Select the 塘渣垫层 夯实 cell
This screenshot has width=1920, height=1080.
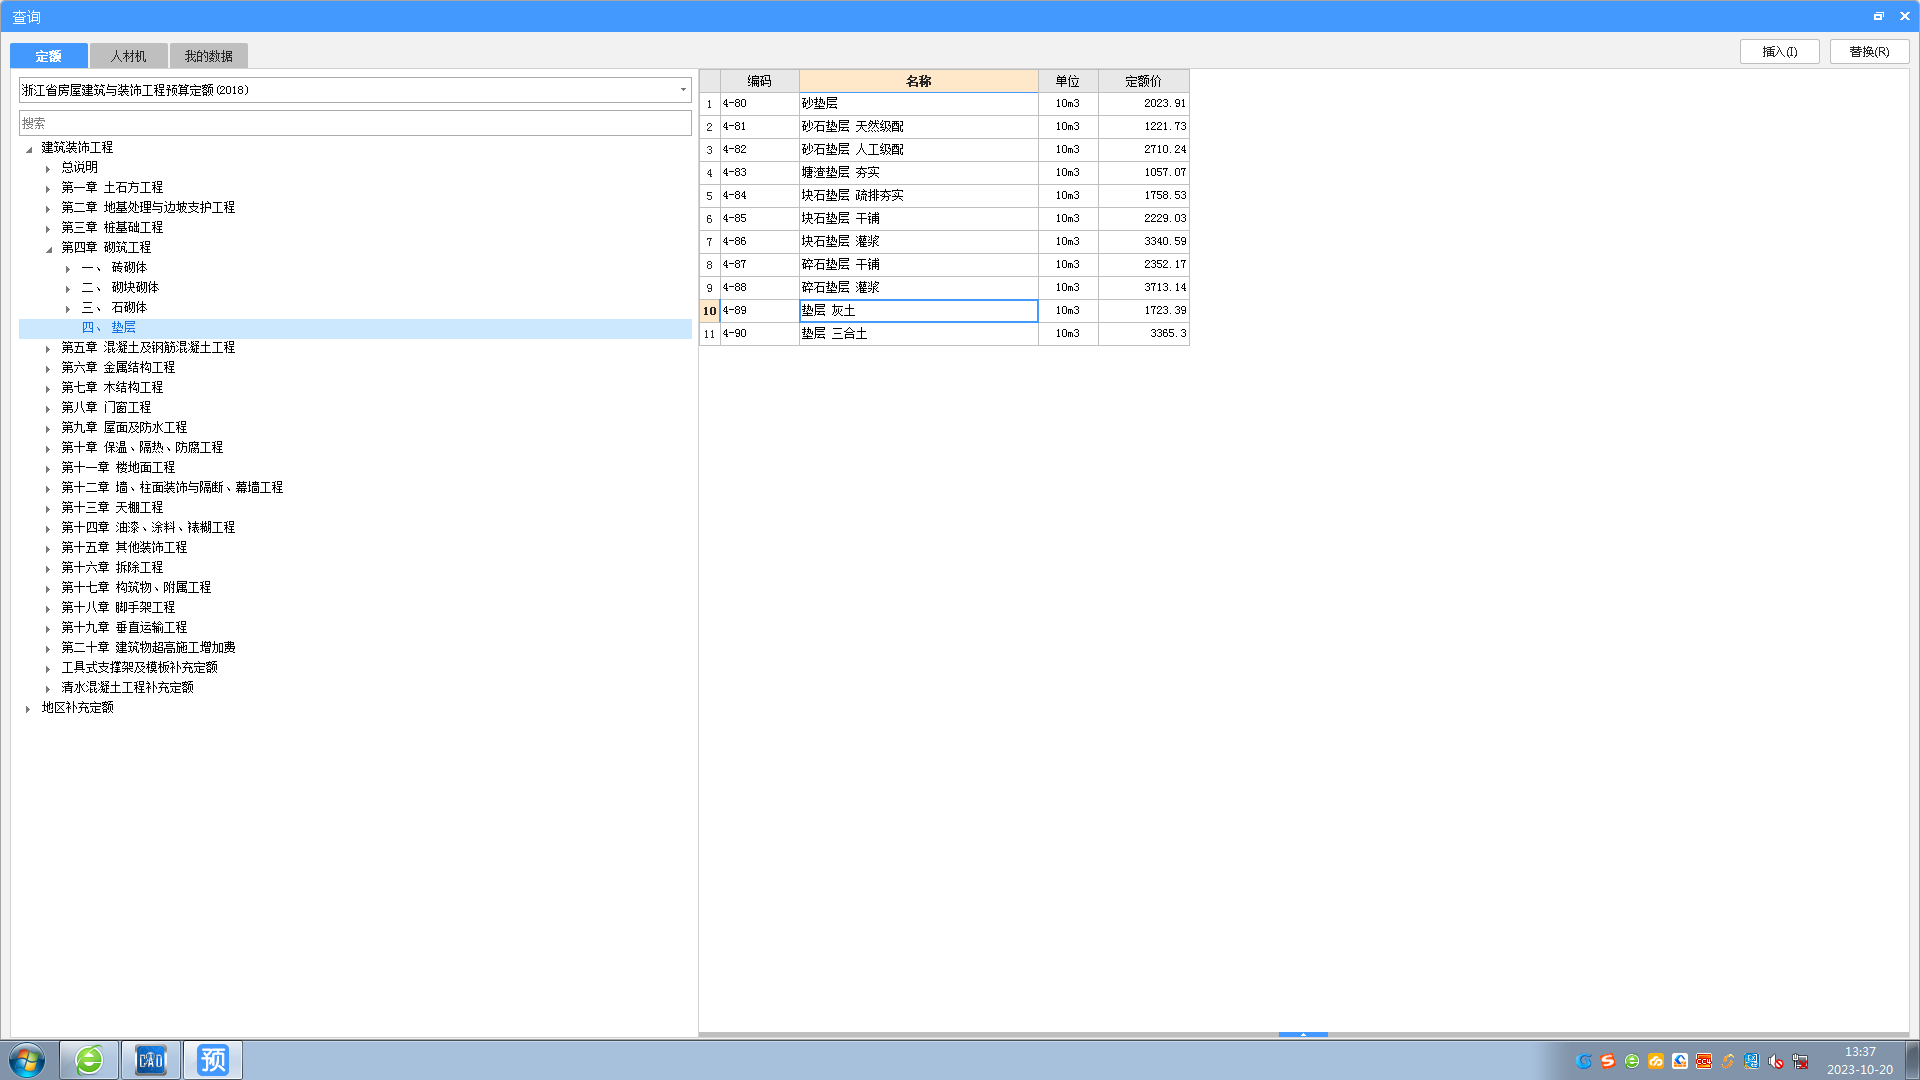(918, 172)
